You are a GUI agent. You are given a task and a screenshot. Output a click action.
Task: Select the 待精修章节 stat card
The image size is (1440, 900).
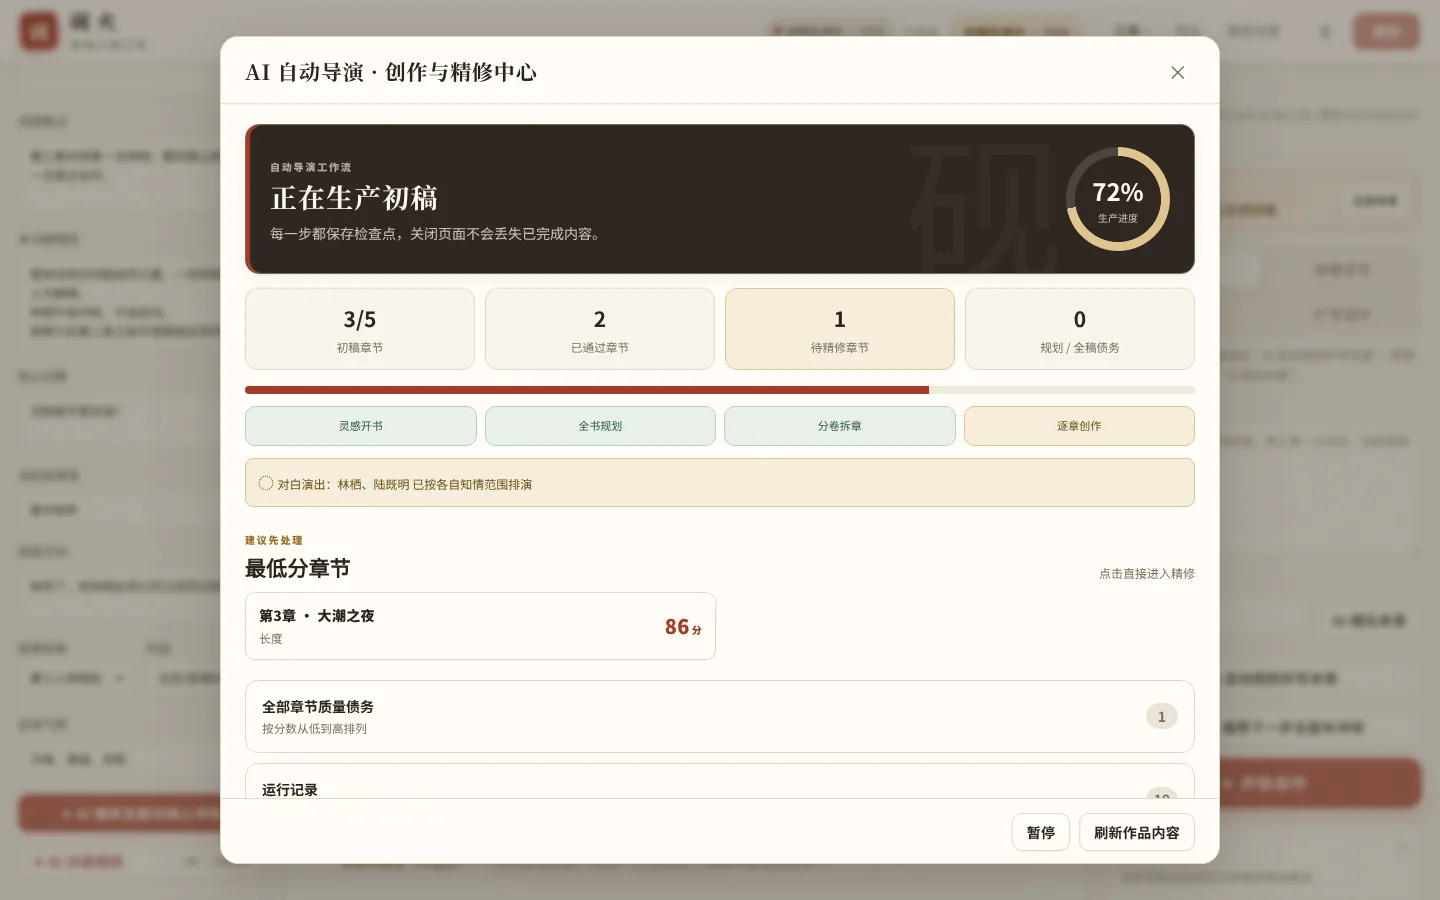coord(840,329)
